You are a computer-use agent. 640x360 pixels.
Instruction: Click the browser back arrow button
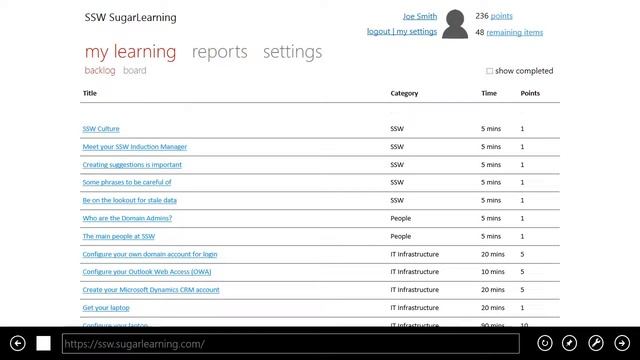pyautogui.click(x=18, y=343)
